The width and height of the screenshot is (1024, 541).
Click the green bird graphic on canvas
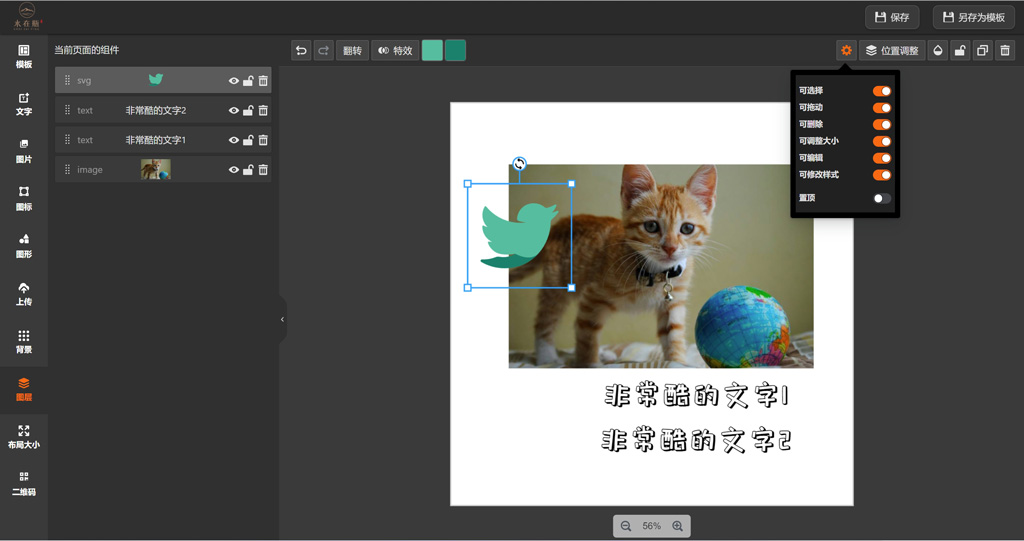(x=519, y=235)
